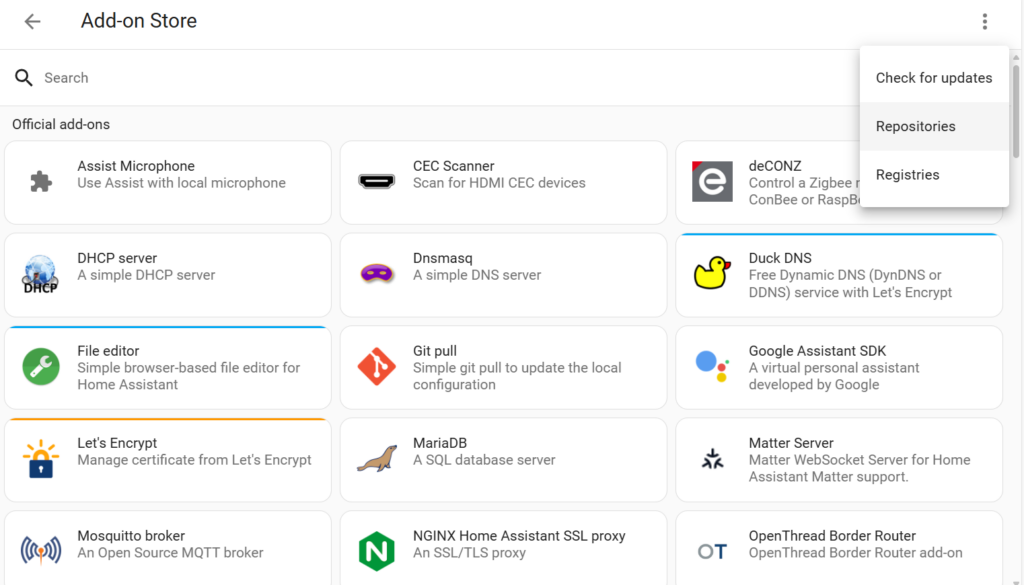This screenshot has width=1024, height=585.
Task: Click the Google virtual personal assistant description
Action: 833,376
